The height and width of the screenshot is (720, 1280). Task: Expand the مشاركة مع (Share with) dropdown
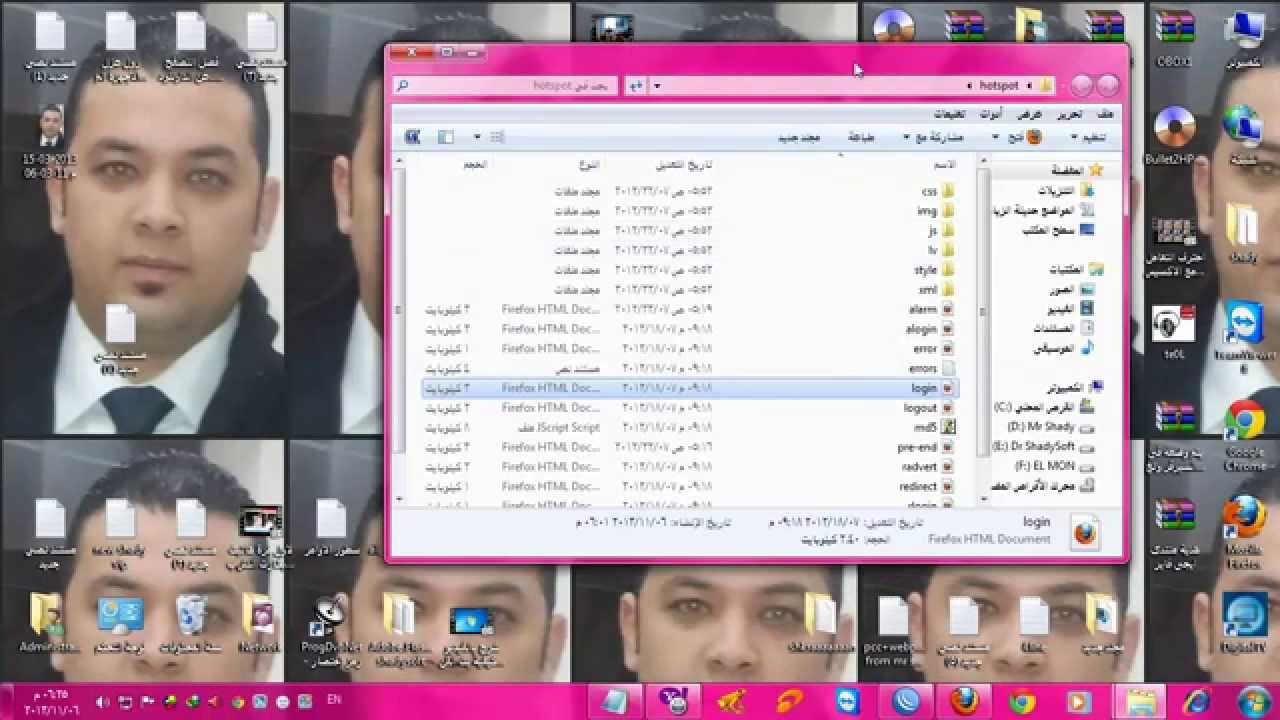tap(934, 137)
